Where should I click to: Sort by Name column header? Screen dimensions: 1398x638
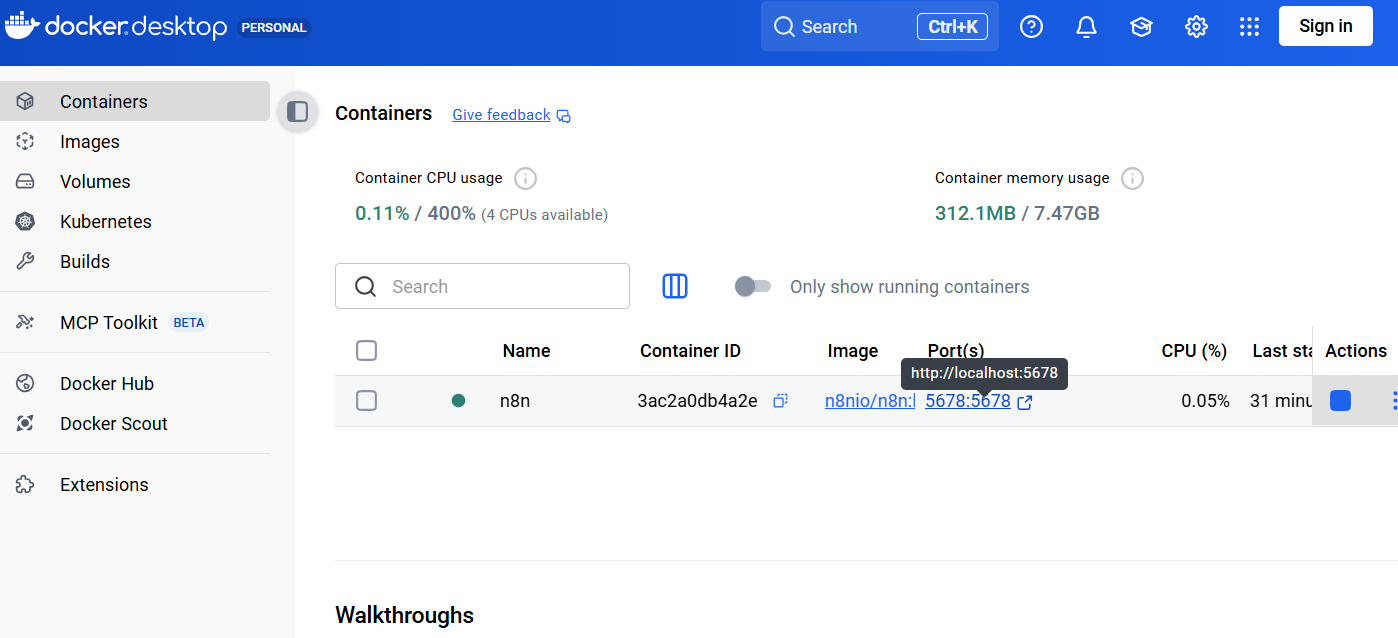526,351
